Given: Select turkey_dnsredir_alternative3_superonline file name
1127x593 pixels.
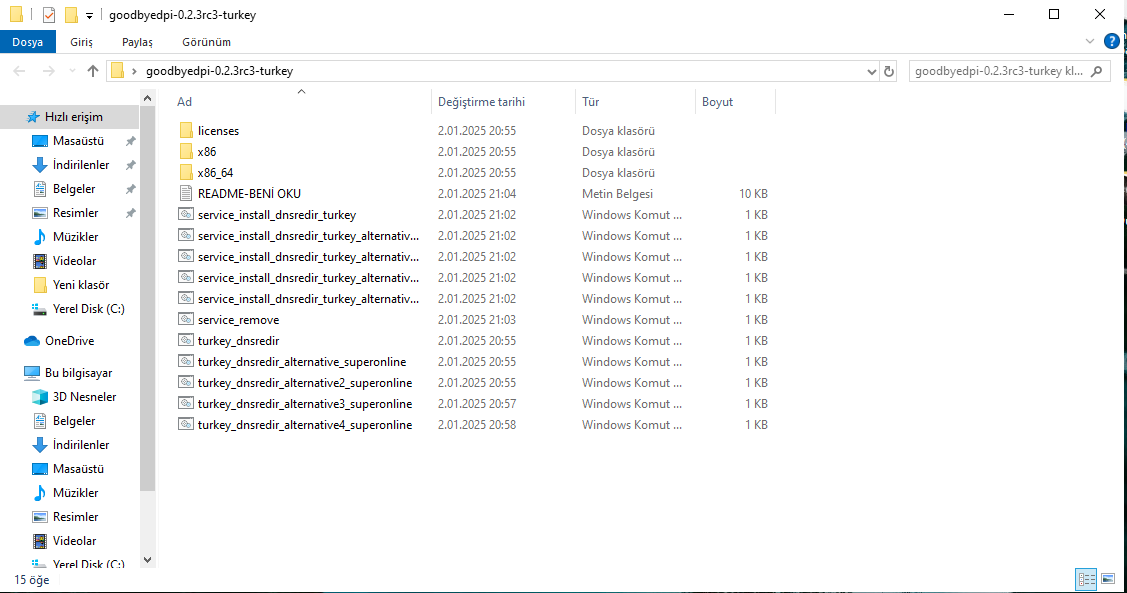Looking at the screenshot, I should 305,403.
